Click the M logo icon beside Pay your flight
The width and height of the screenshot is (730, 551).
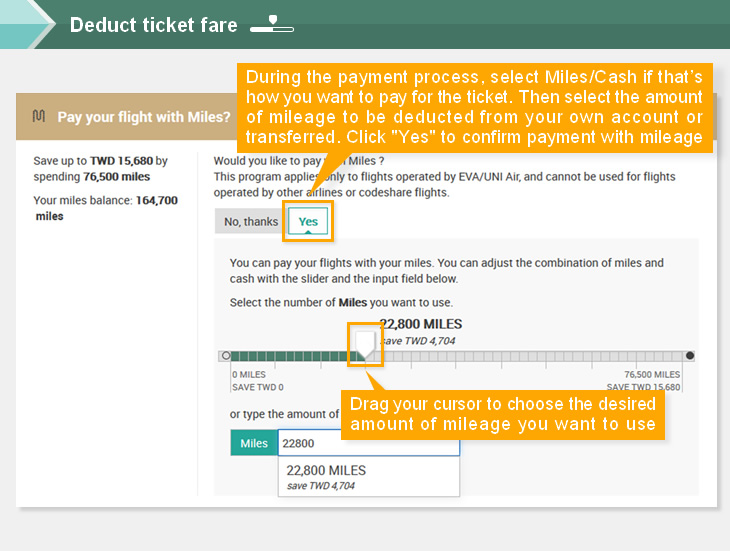tap(39, 115)
